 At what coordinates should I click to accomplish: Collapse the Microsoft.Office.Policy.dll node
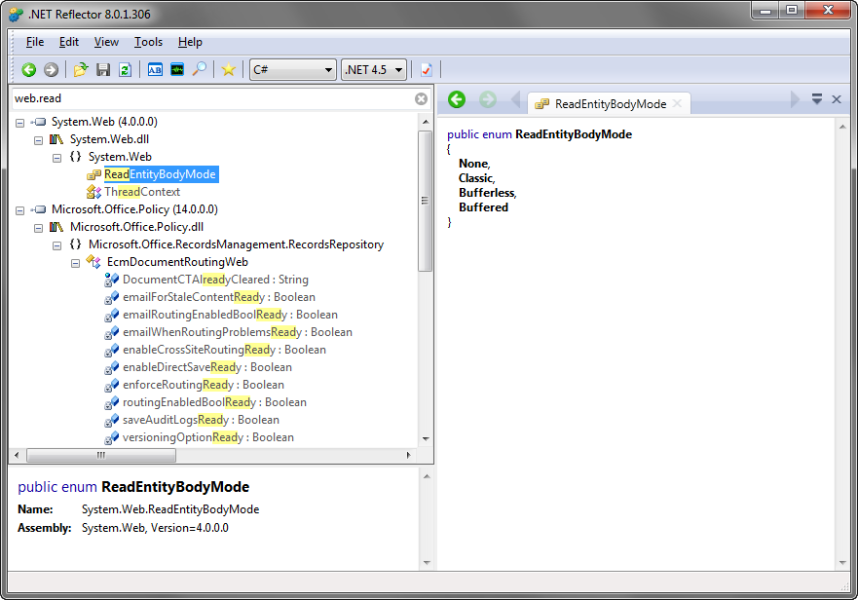[38, 228]
